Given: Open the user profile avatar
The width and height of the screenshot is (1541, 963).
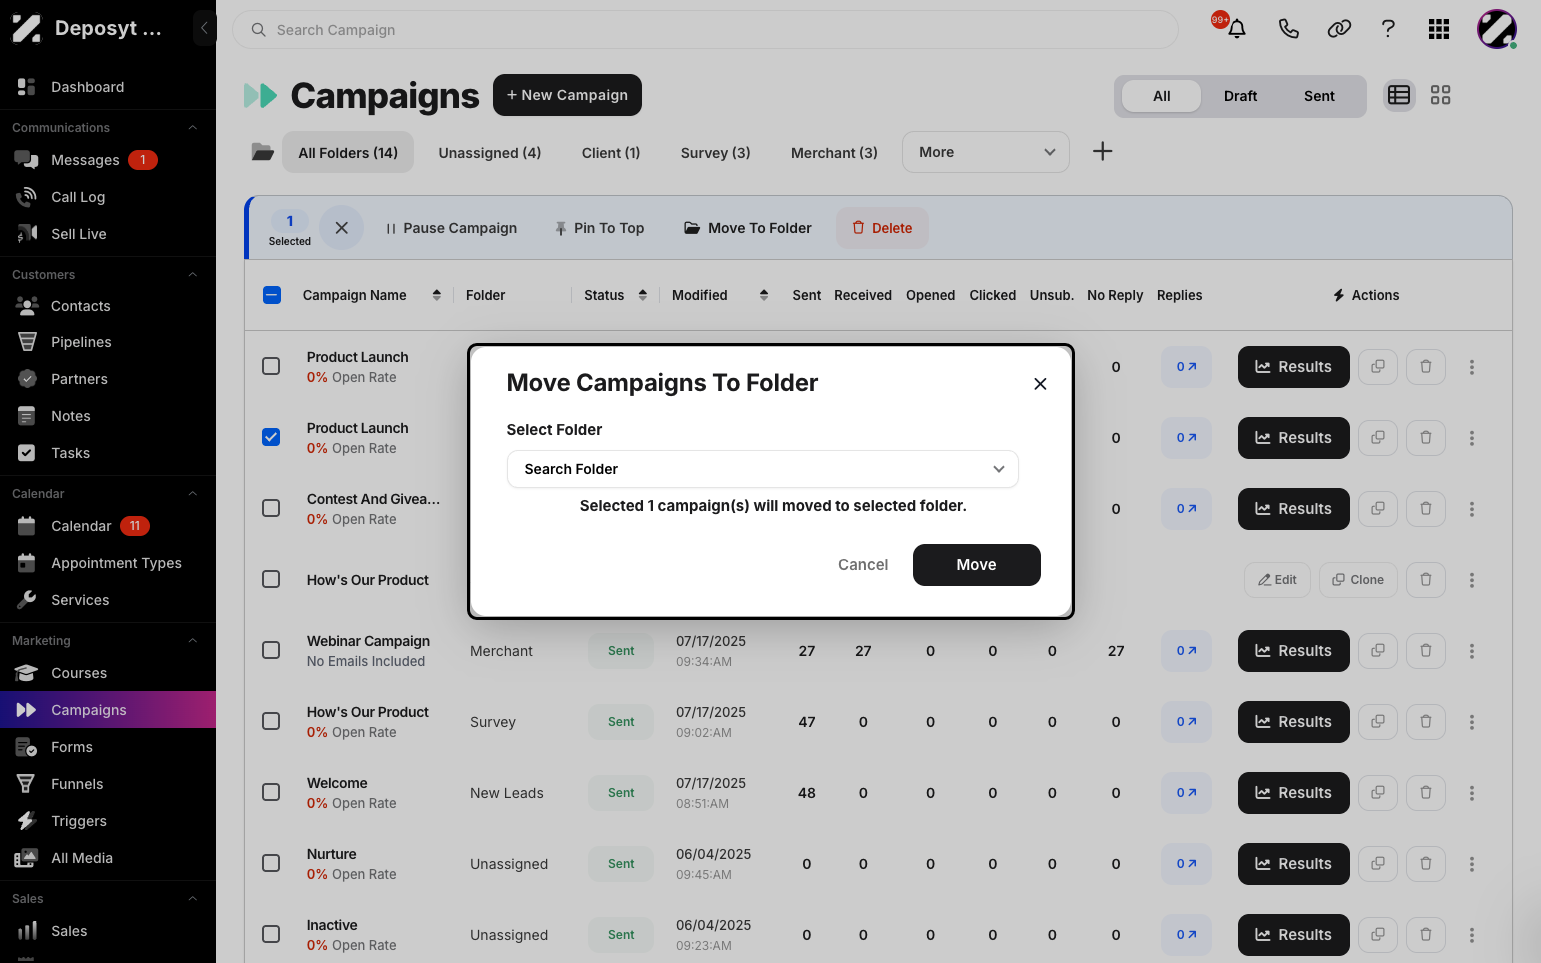Looking at the screenshot, I should (1497, 29).
